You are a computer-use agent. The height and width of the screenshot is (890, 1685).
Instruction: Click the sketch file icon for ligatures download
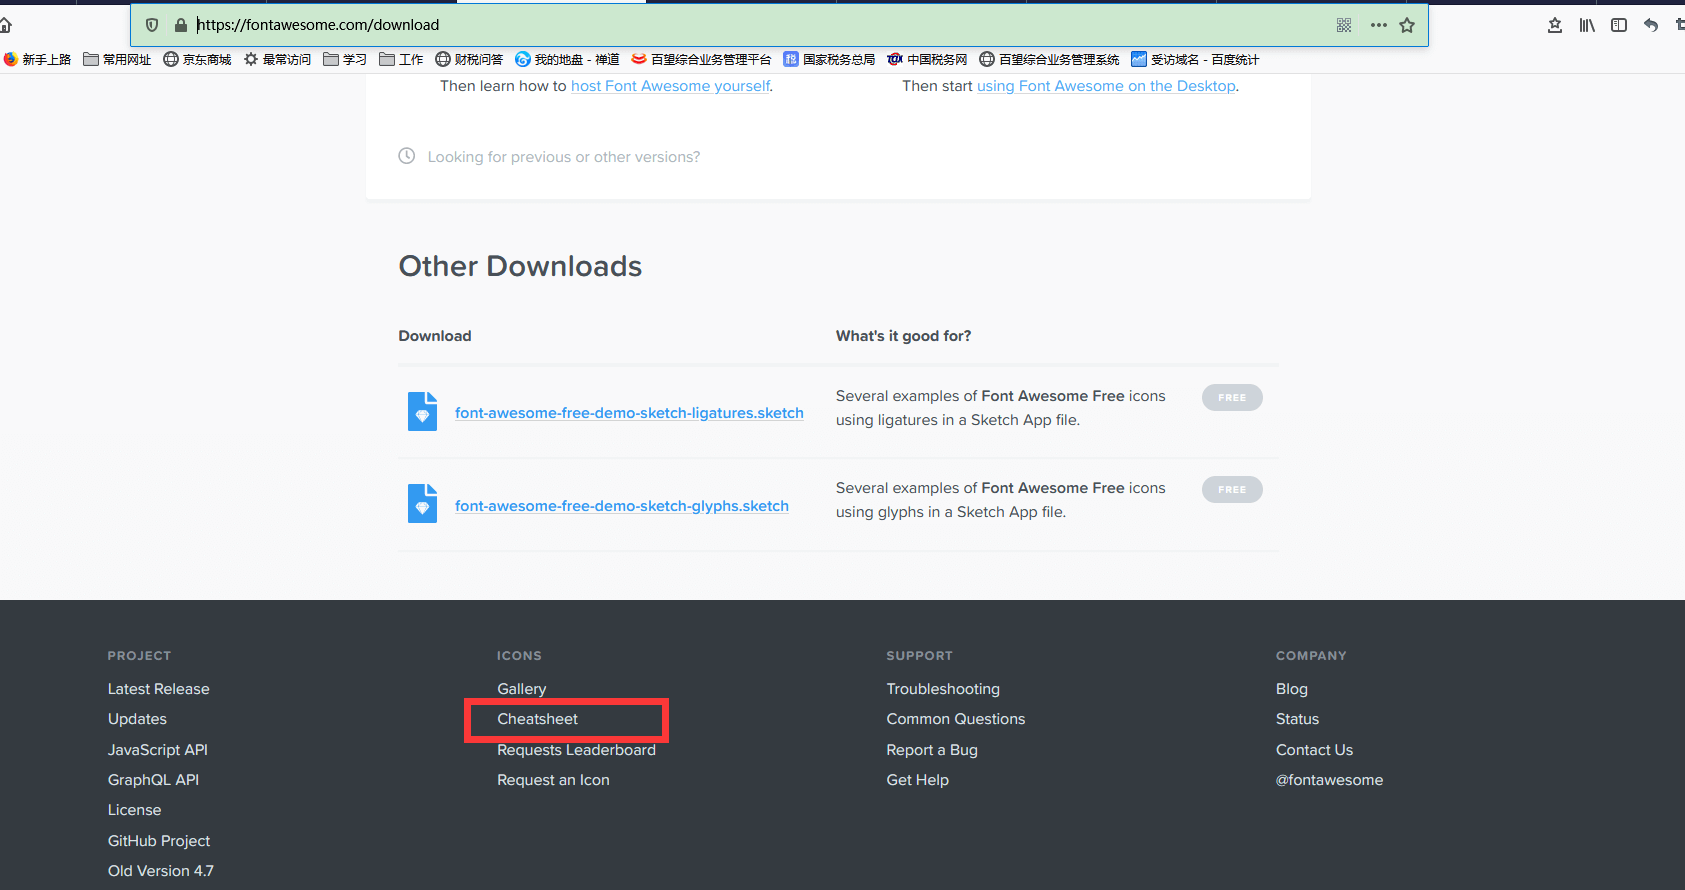pos(422,412)
